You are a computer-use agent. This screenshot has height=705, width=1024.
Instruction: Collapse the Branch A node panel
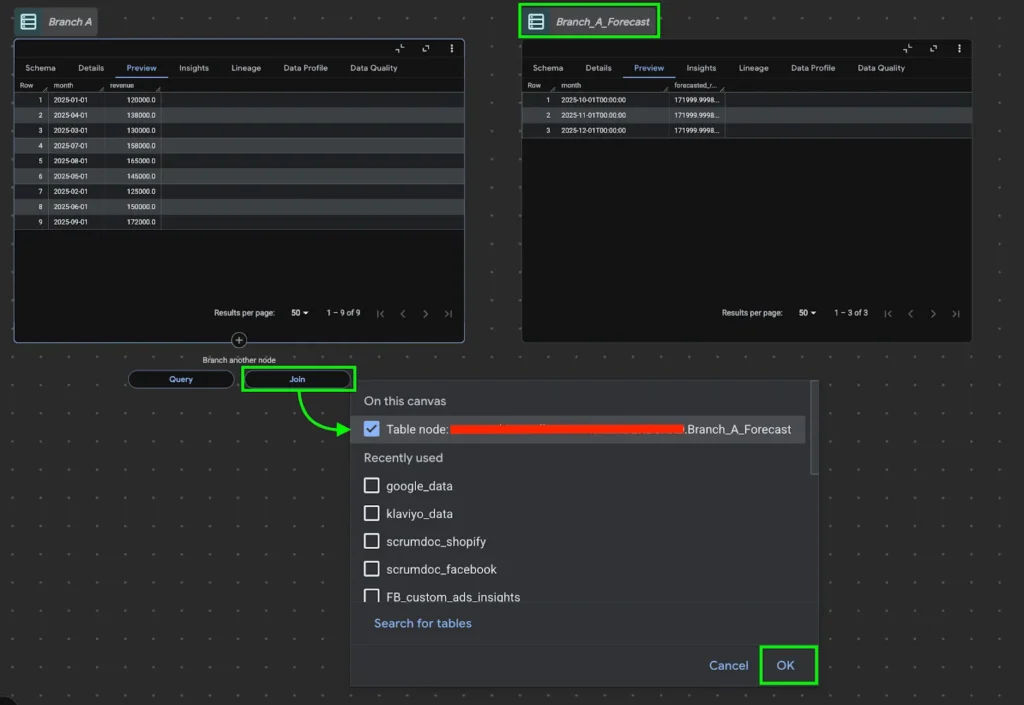coord(400,48)
